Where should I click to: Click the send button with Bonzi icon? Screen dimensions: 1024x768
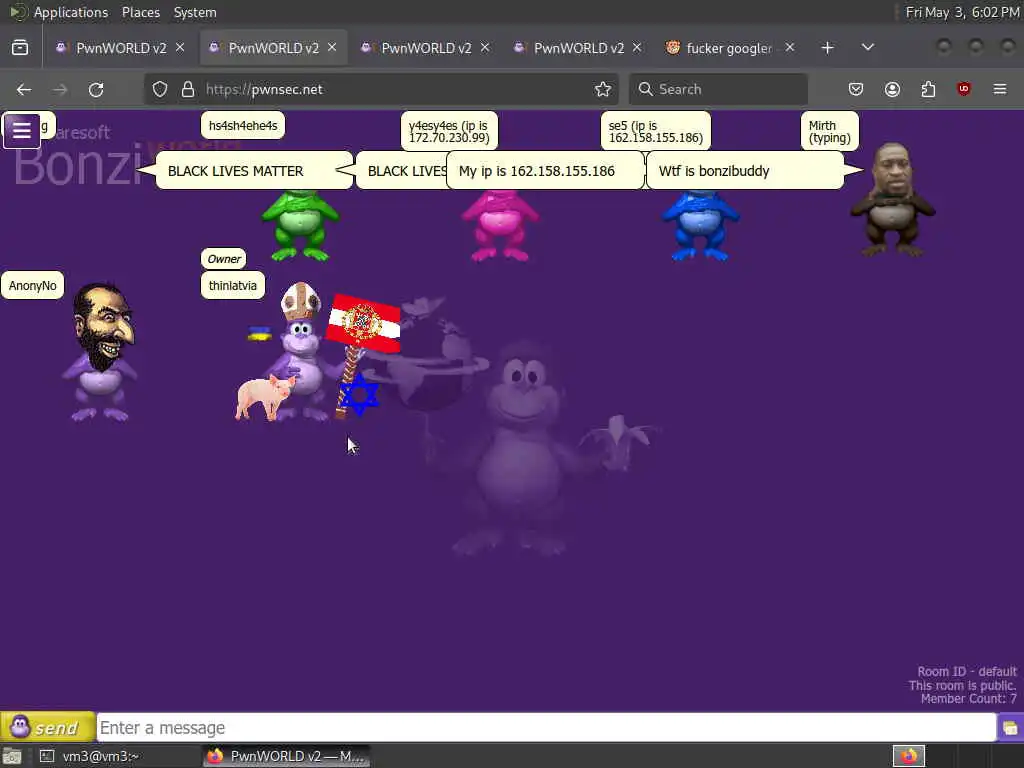coord(48,728)
